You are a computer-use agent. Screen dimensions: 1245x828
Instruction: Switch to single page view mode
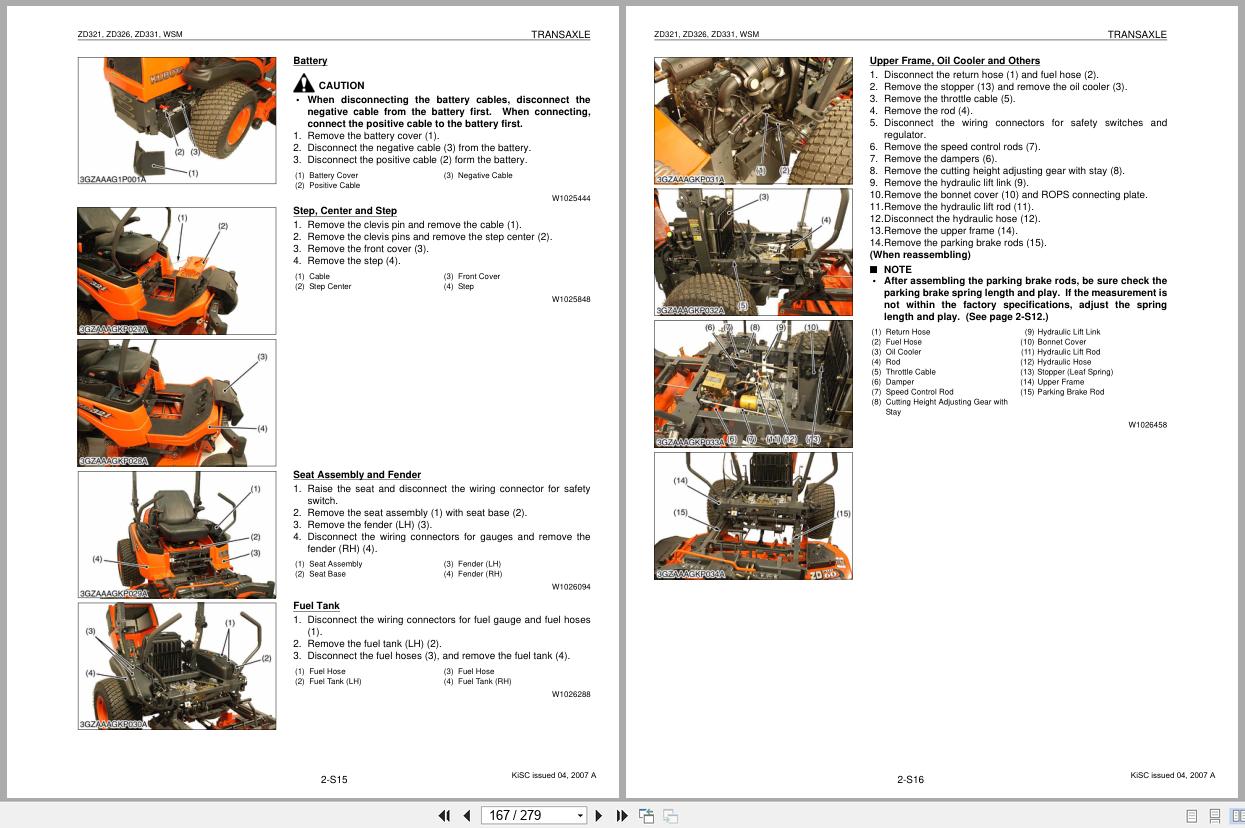[x=1190, y=816]
